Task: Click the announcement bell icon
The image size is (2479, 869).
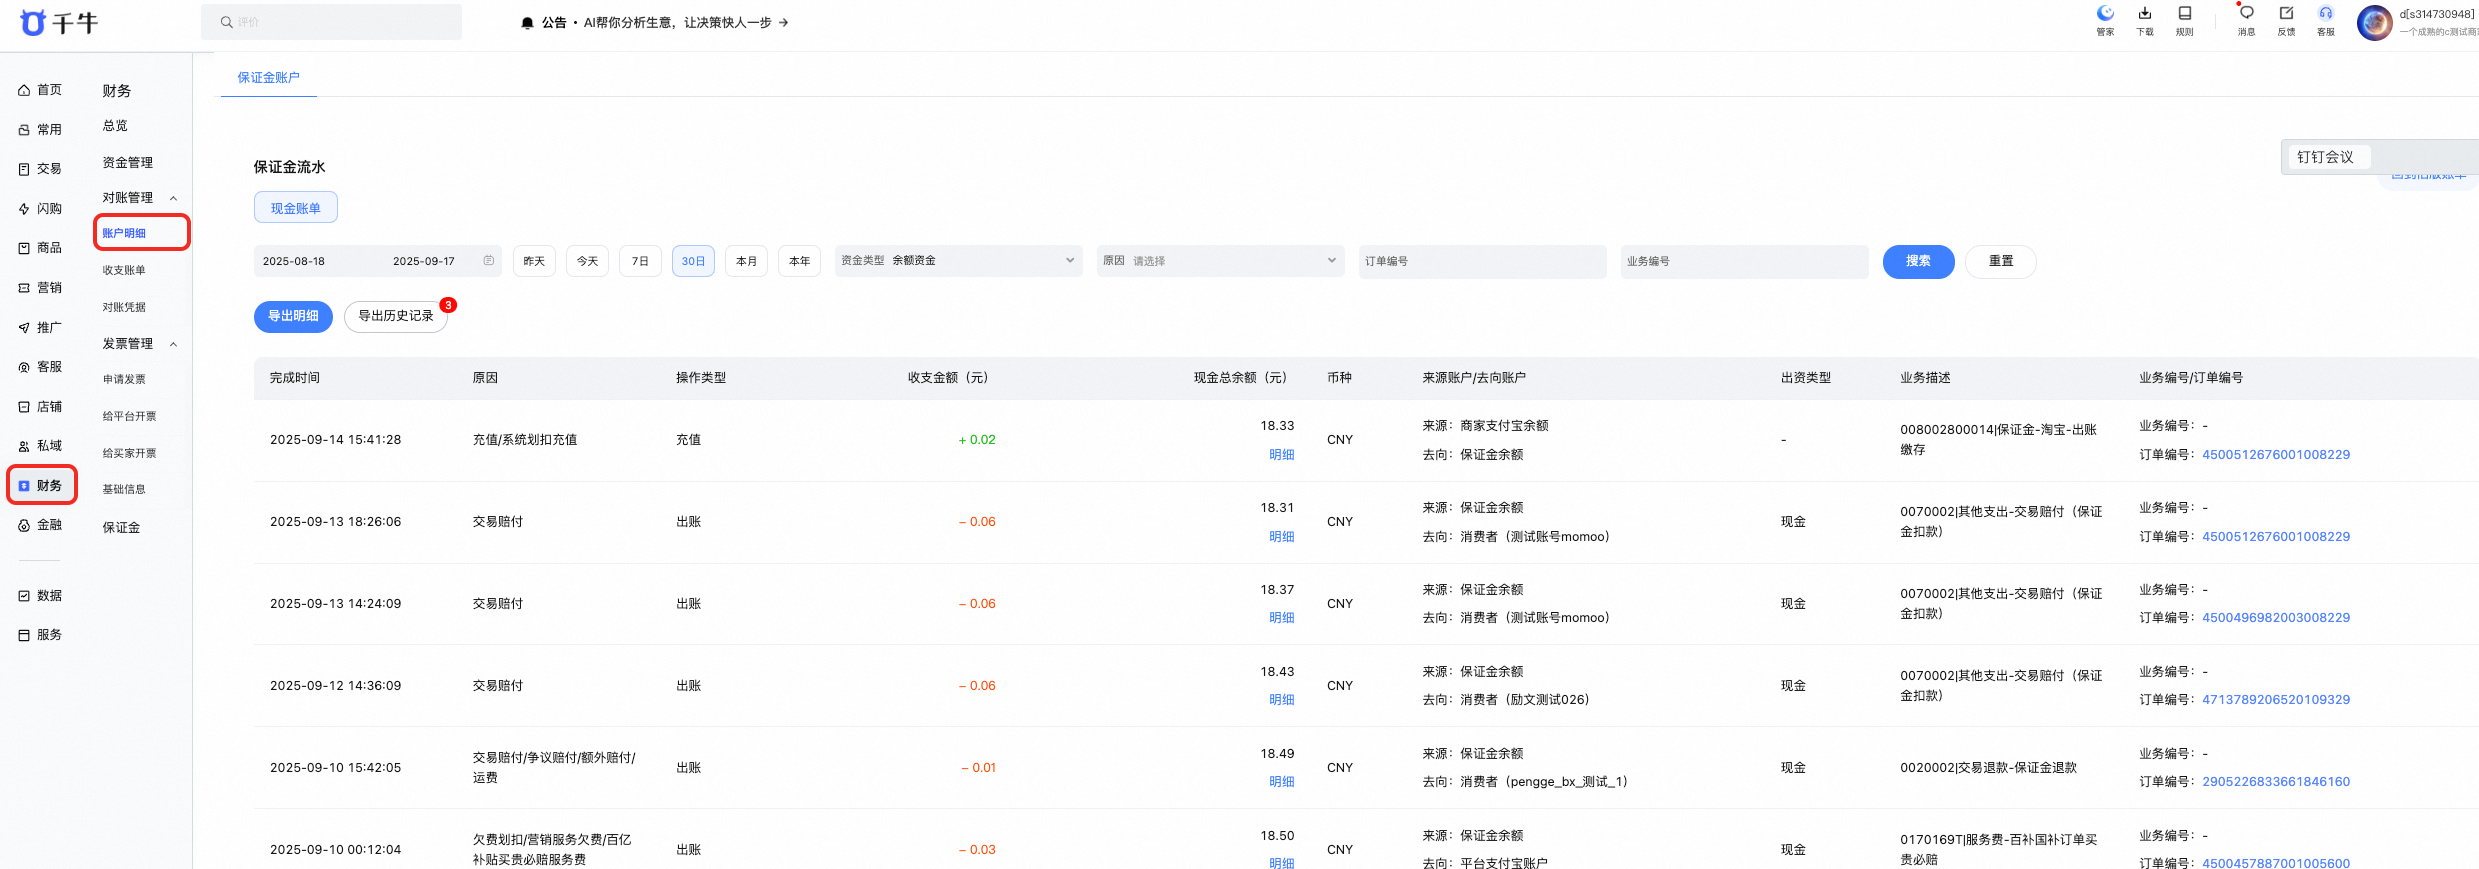Action: [x=527, y=23]
